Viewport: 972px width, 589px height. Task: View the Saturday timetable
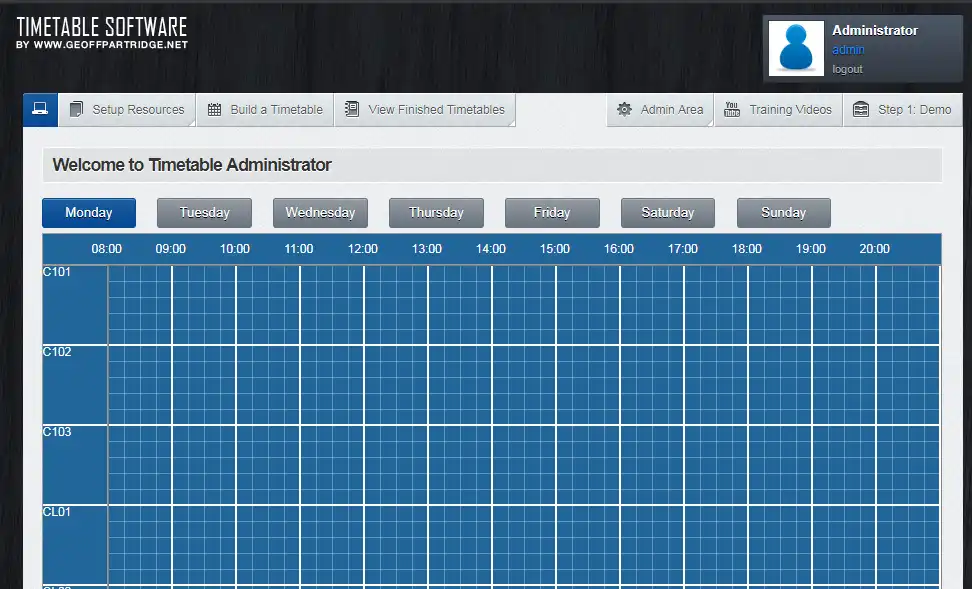(x=667, y=212)
